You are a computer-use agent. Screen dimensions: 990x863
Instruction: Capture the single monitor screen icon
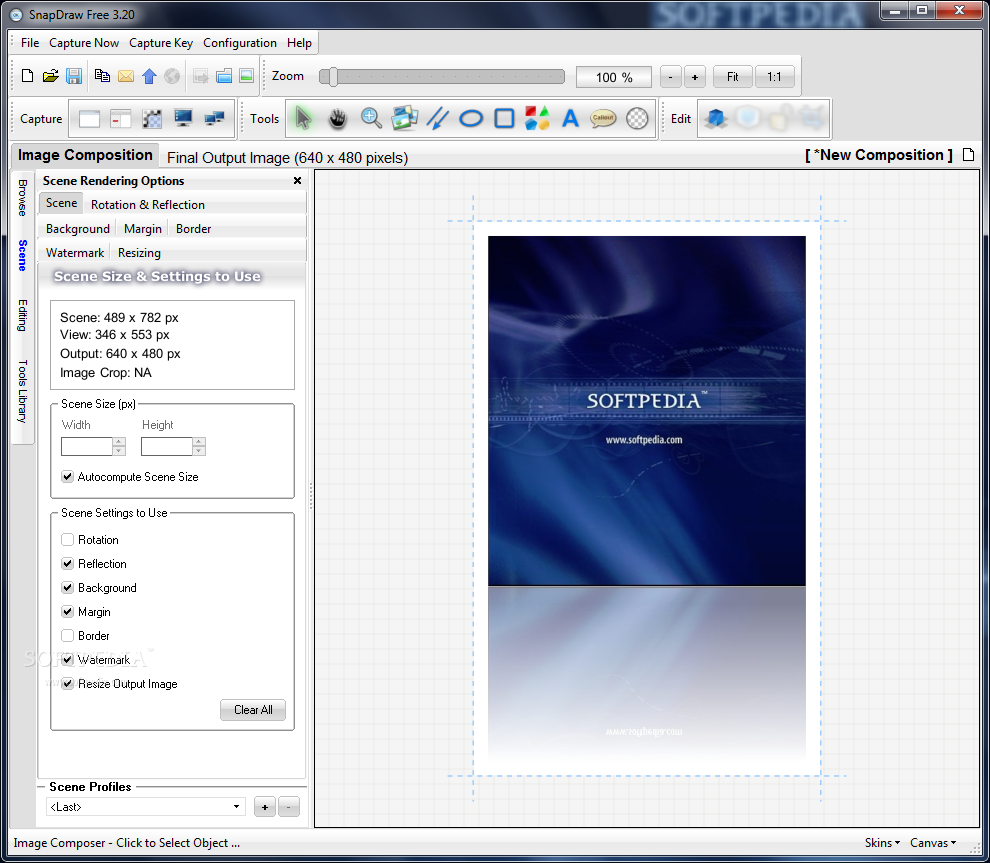pos(183,118)
